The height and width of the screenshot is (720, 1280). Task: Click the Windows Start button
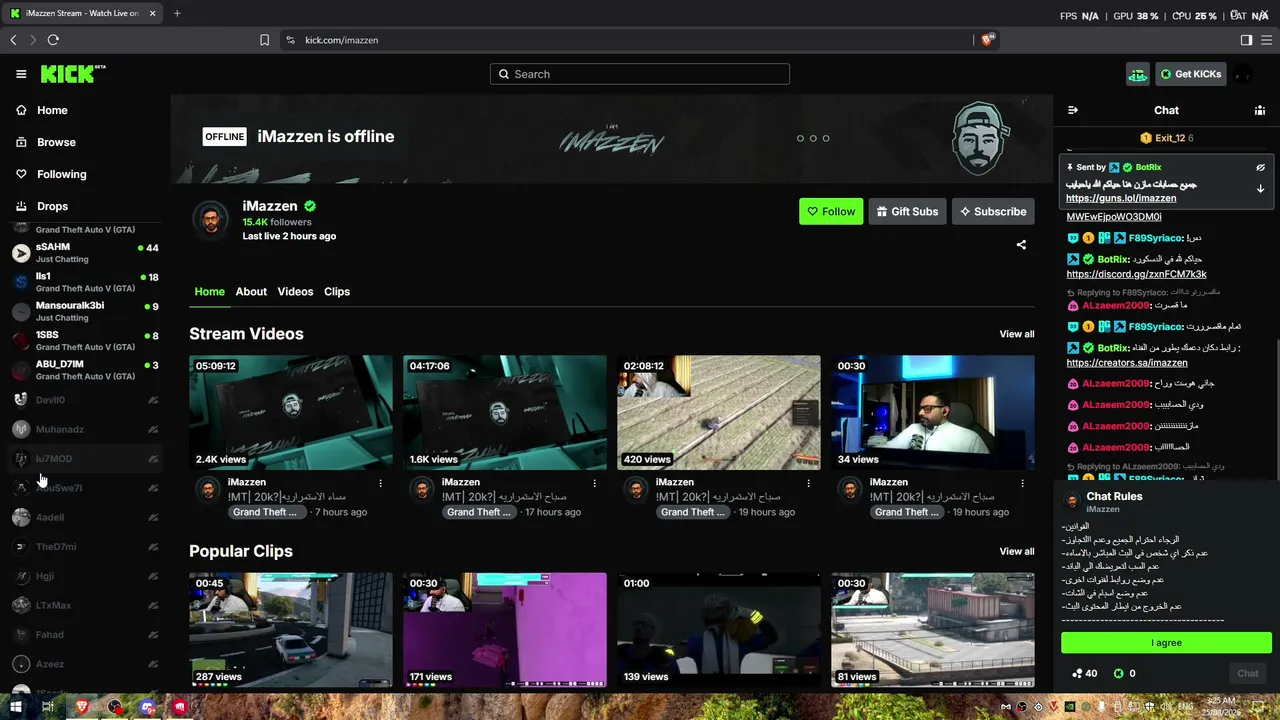(16, 707)
